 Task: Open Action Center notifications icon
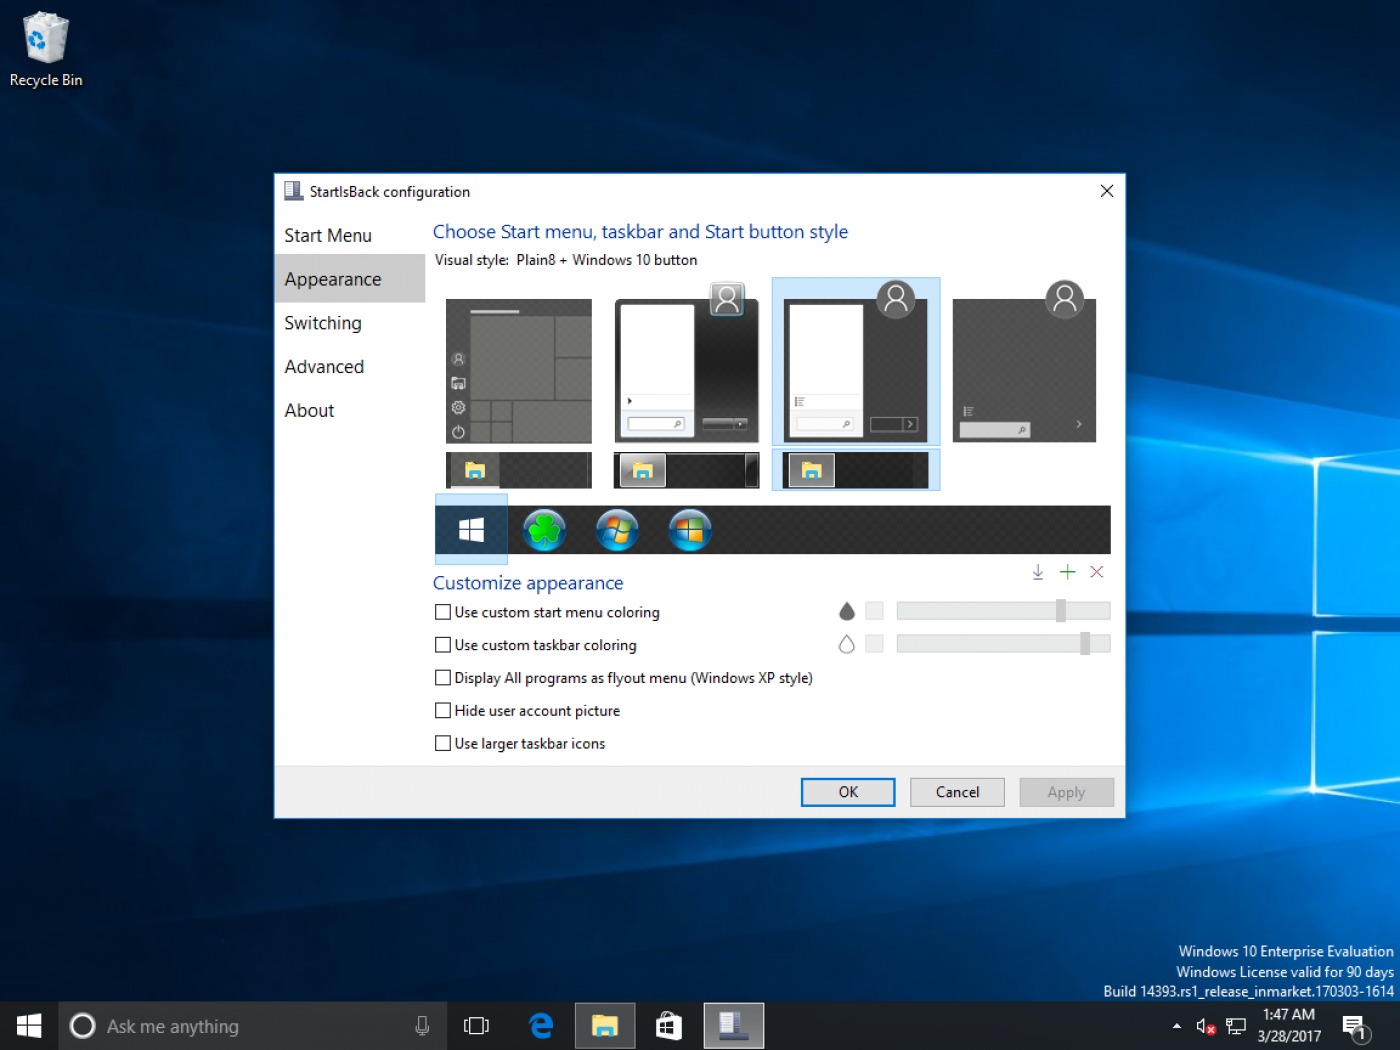coord(1355,1027)
